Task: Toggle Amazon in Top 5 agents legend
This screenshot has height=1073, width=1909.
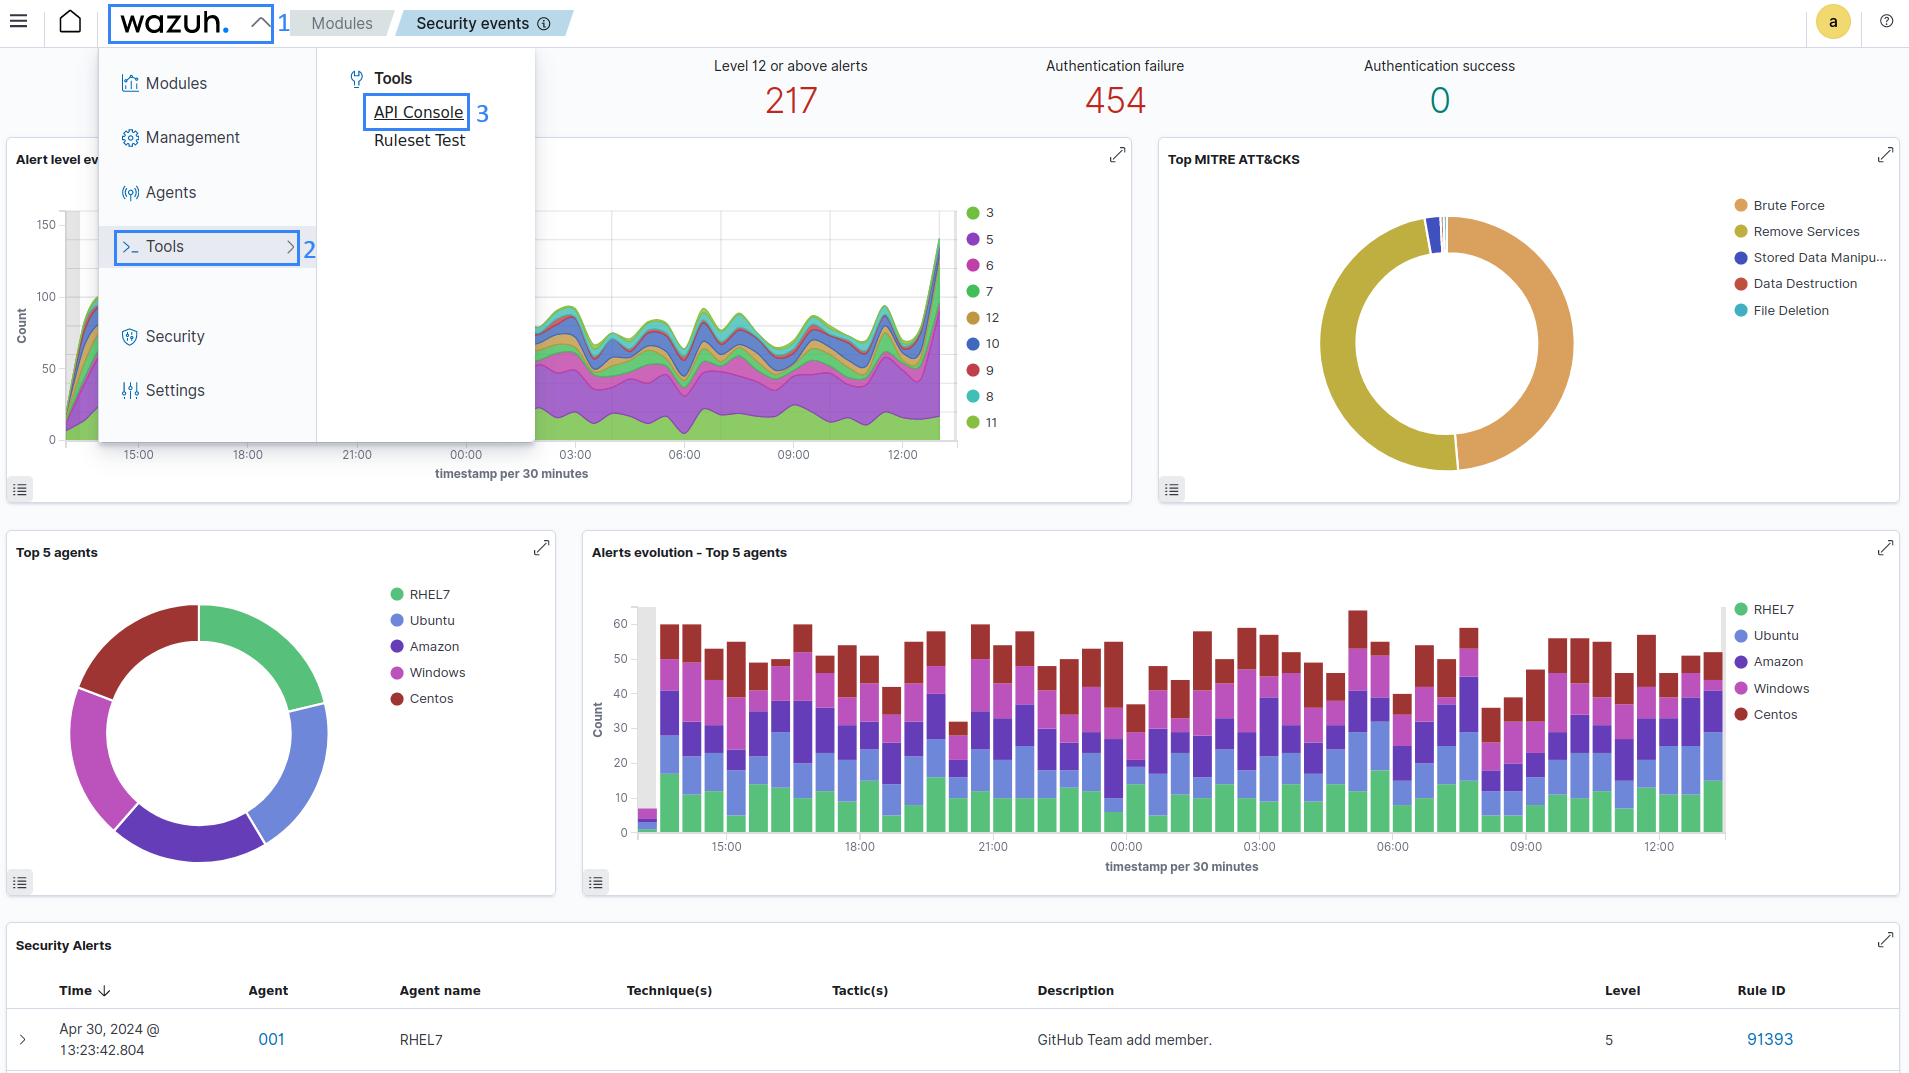Action: pos(425,646)
